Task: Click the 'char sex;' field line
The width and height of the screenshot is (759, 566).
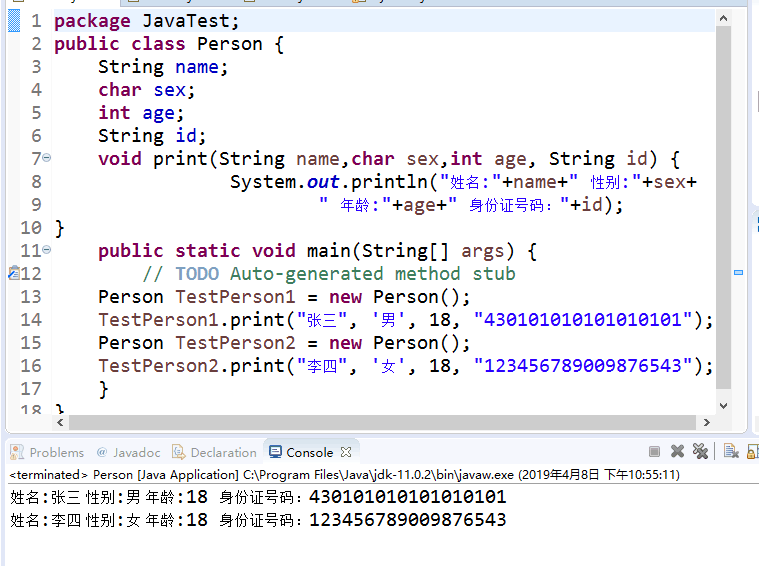Action: click(146, 90)
